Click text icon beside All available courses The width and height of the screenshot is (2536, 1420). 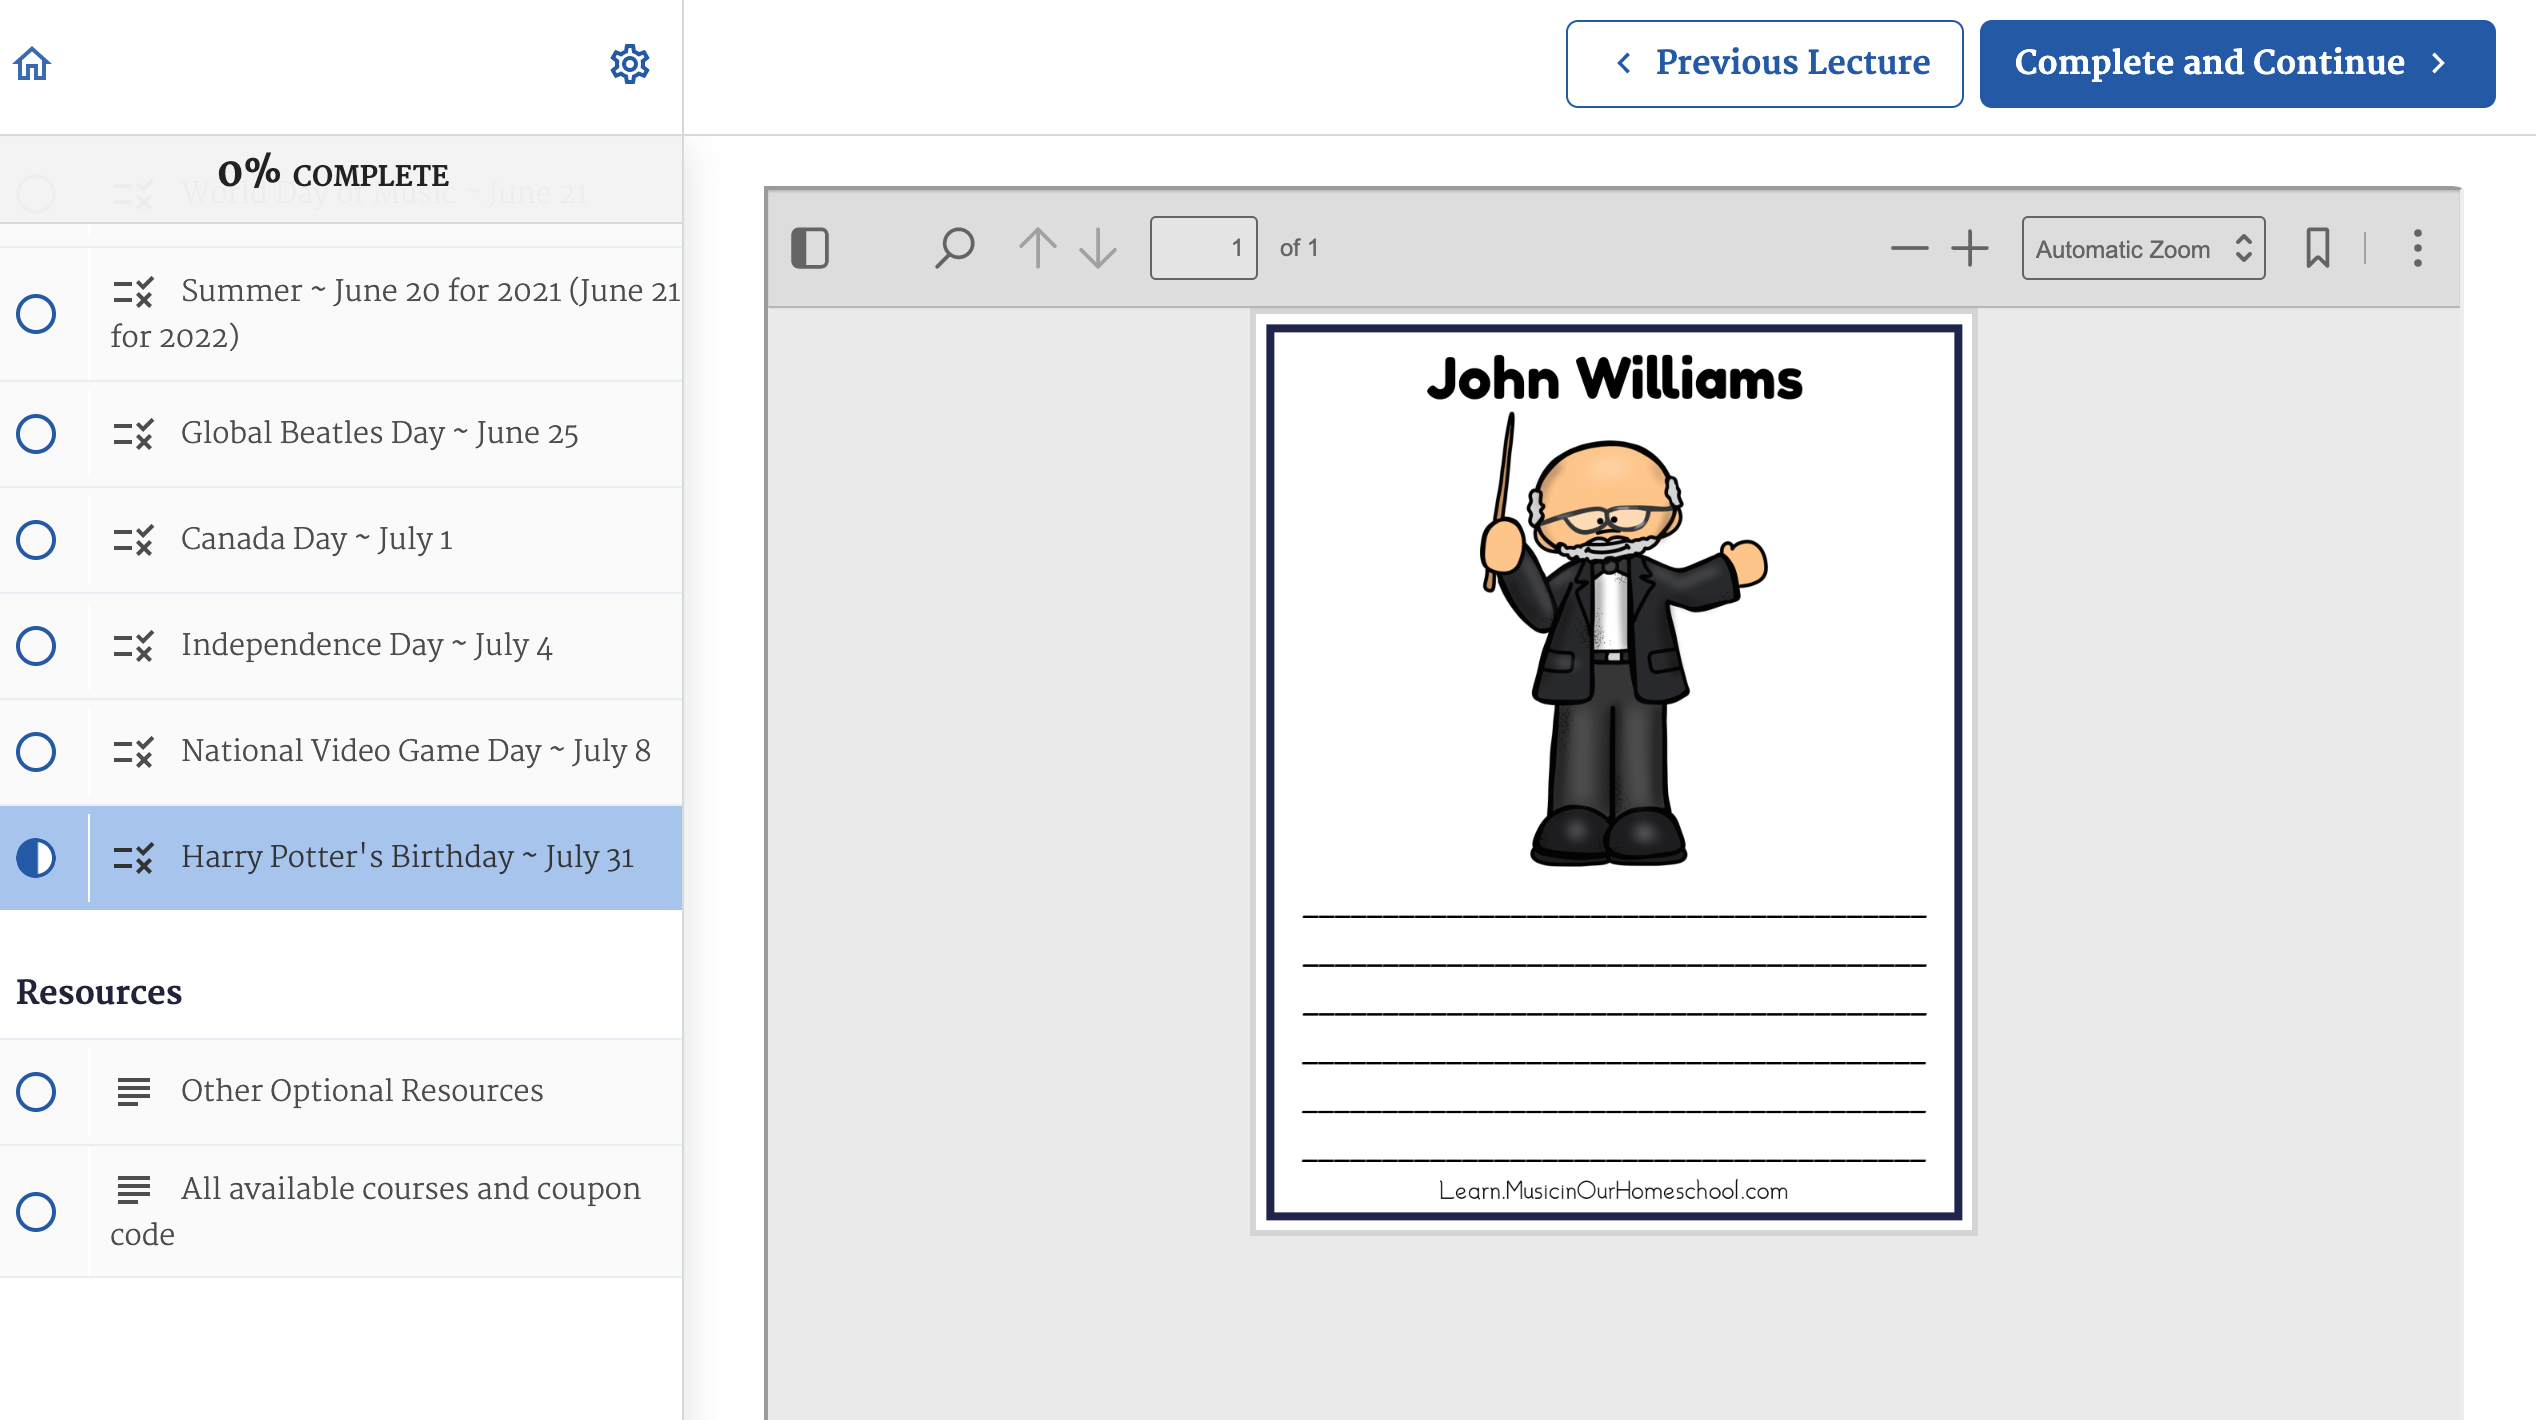pyautogui.click(x=133, y=1190)
